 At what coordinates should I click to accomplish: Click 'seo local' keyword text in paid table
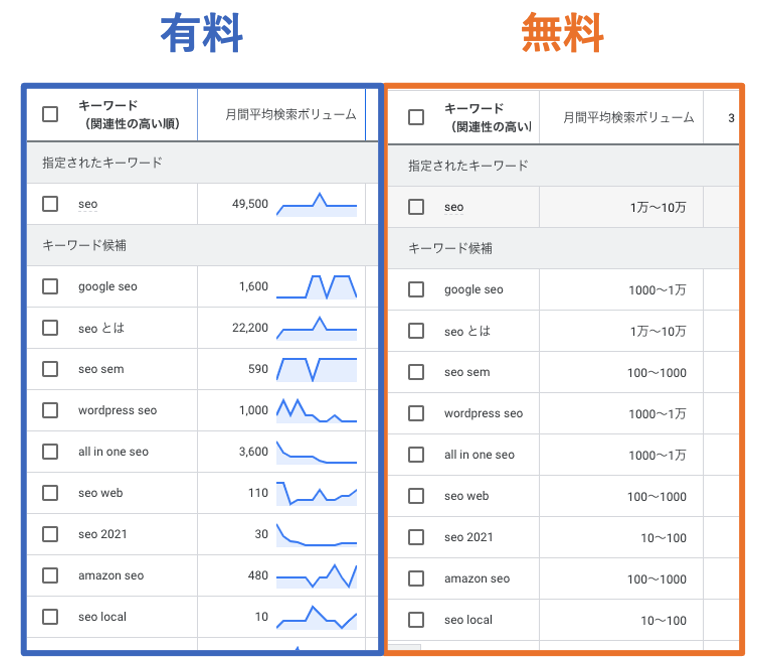[x=102, y=617]
